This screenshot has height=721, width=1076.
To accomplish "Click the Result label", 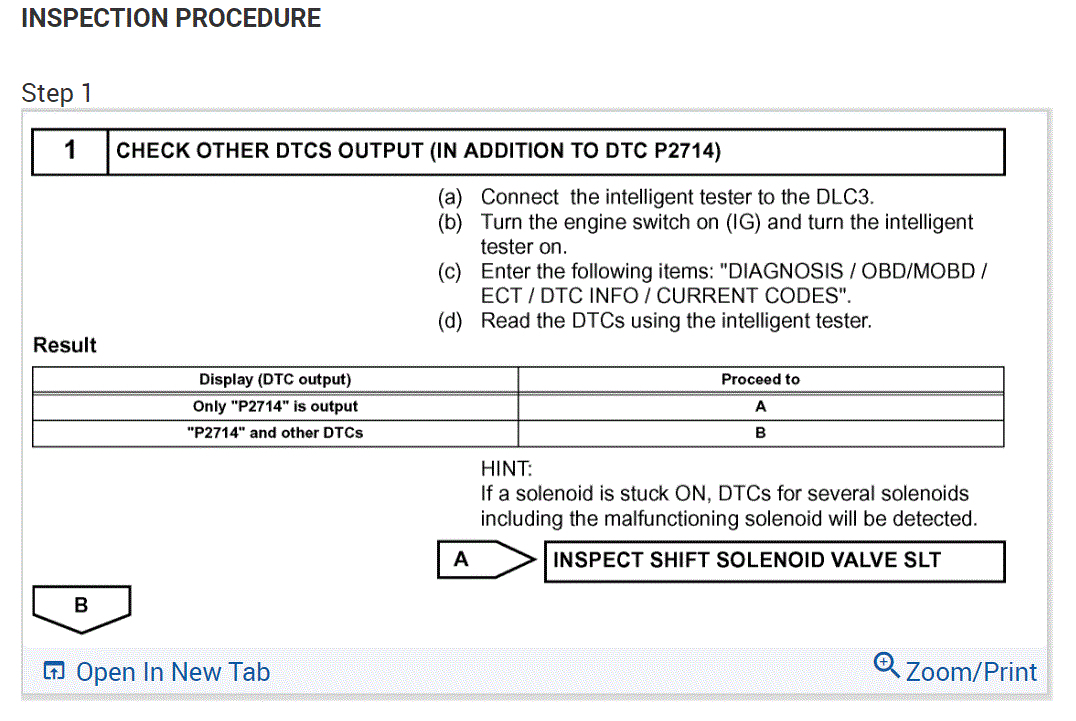I will [x=65, y=345].
